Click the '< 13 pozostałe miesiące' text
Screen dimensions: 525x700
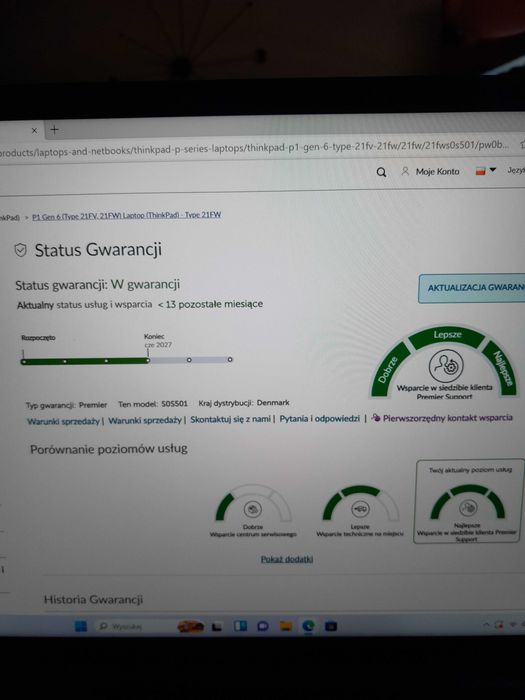(x=210, y=304)
